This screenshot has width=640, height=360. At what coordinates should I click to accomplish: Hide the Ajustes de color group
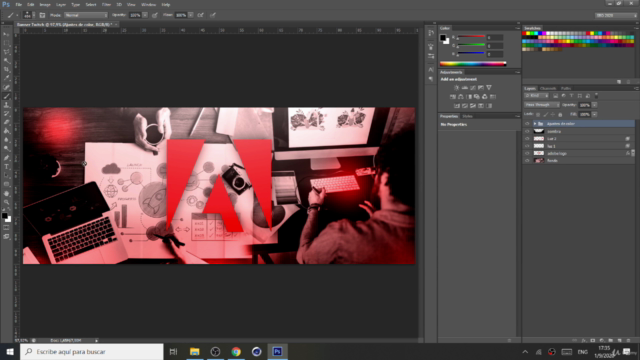point(527,124)
